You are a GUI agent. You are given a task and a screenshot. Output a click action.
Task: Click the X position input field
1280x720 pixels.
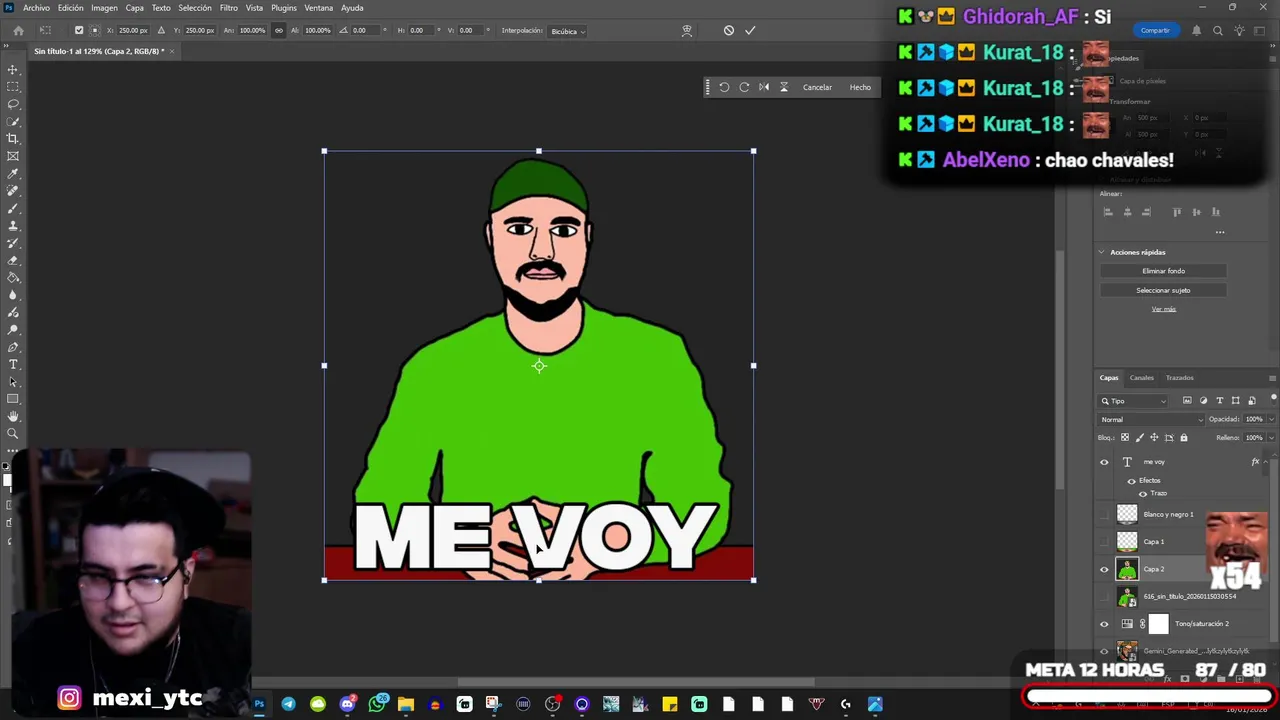[x=133, y=30]
